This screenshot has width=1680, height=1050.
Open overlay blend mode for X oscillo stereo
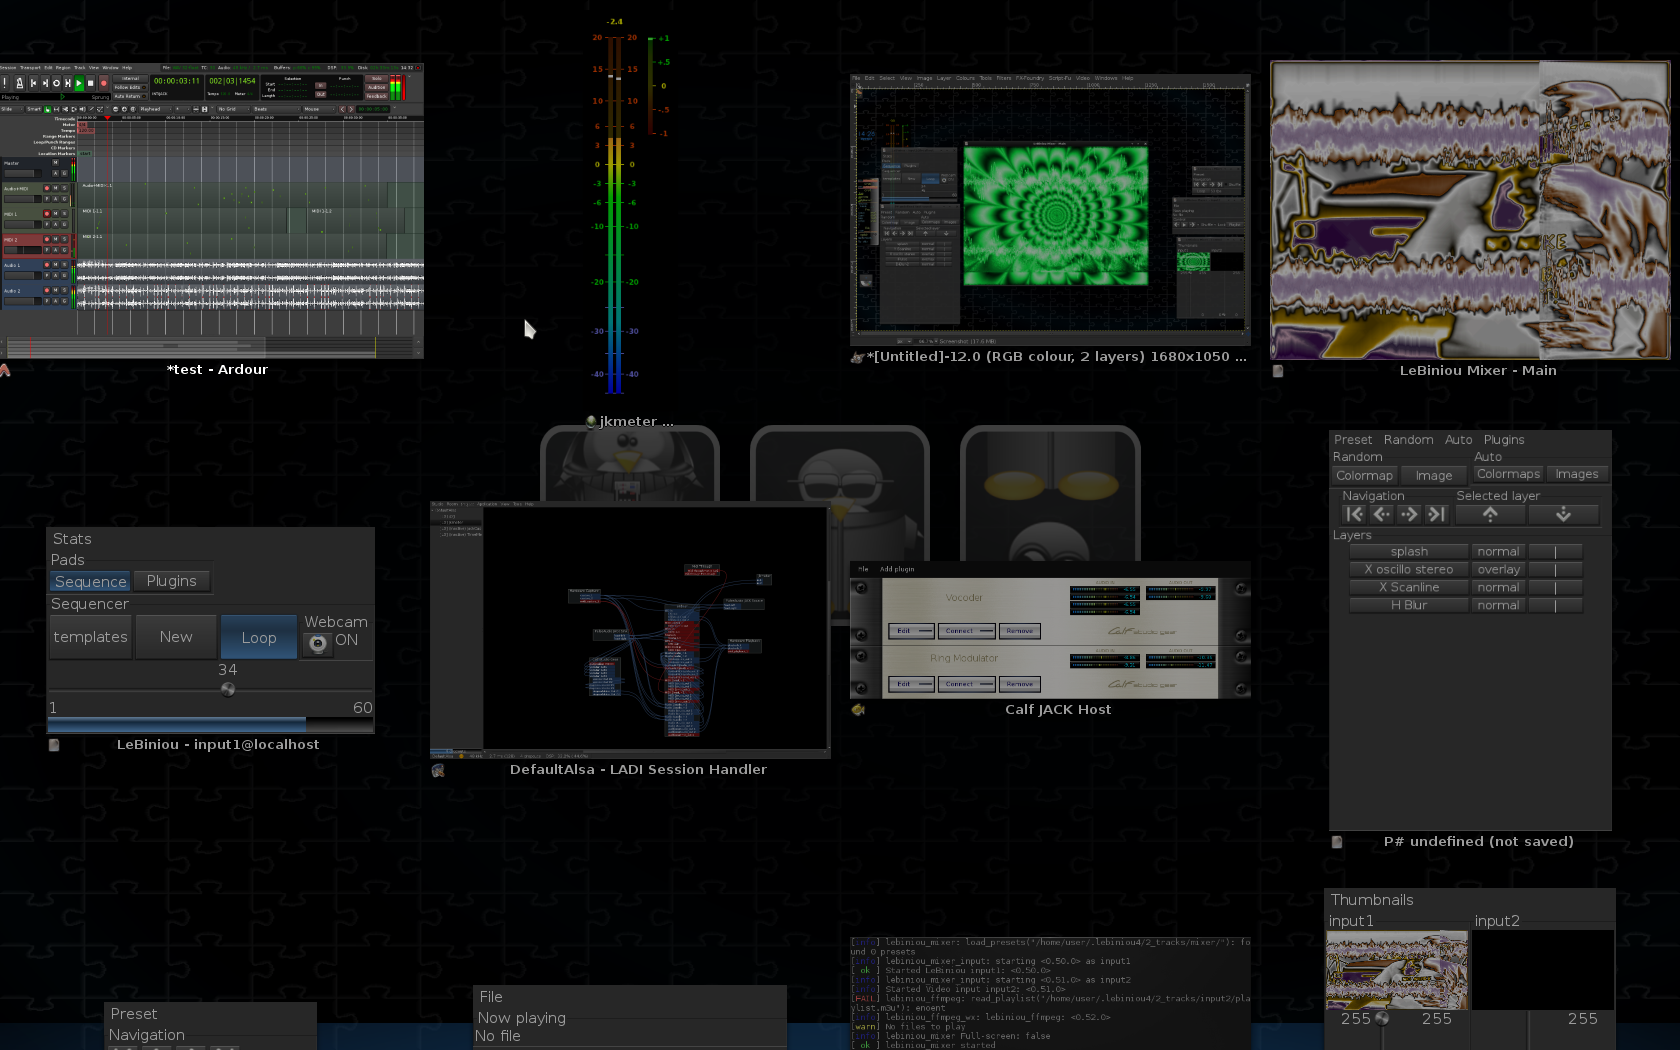(x=1498, y=570)
